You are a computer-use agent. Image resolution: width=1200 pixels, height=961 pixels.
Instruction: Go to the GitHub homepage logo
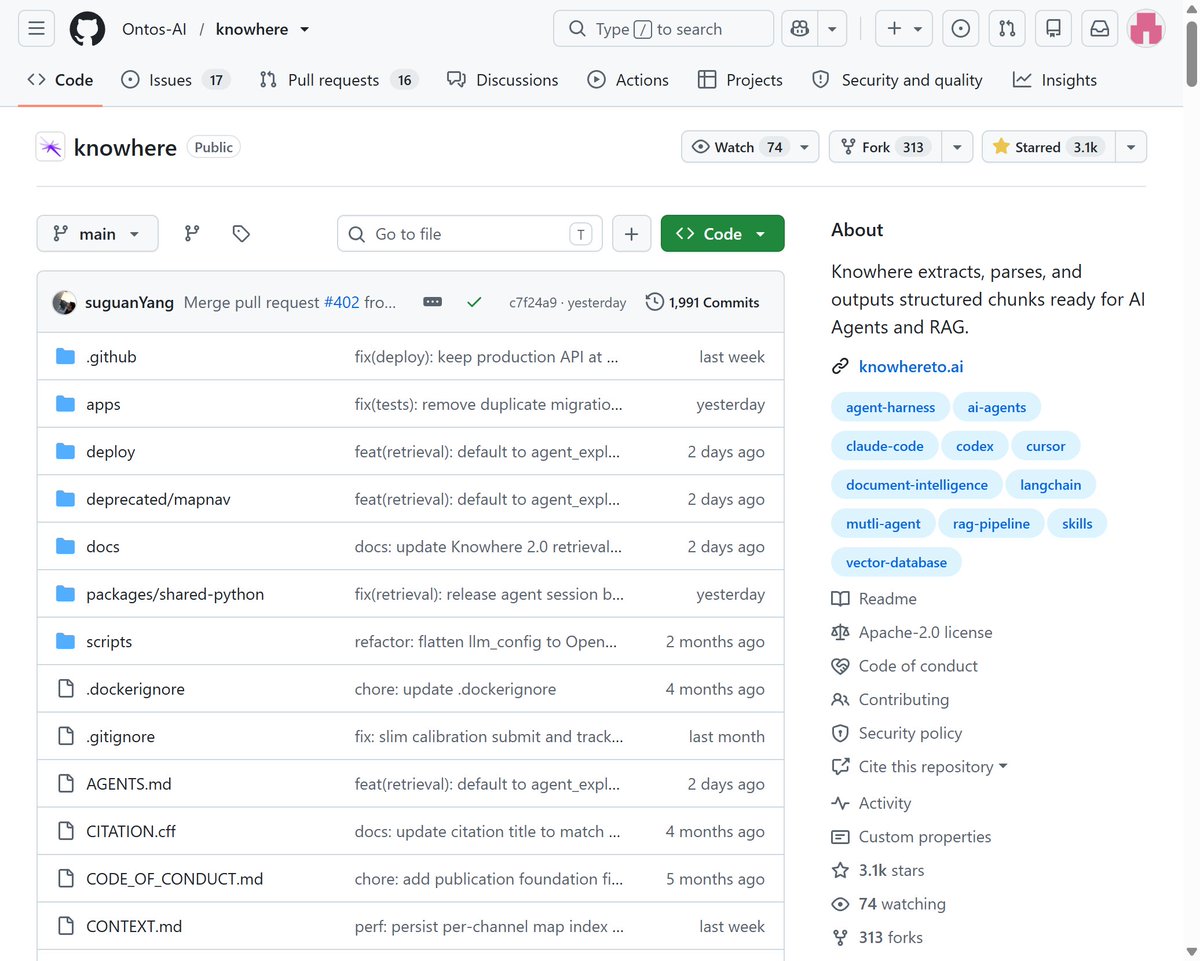(87, 29)
